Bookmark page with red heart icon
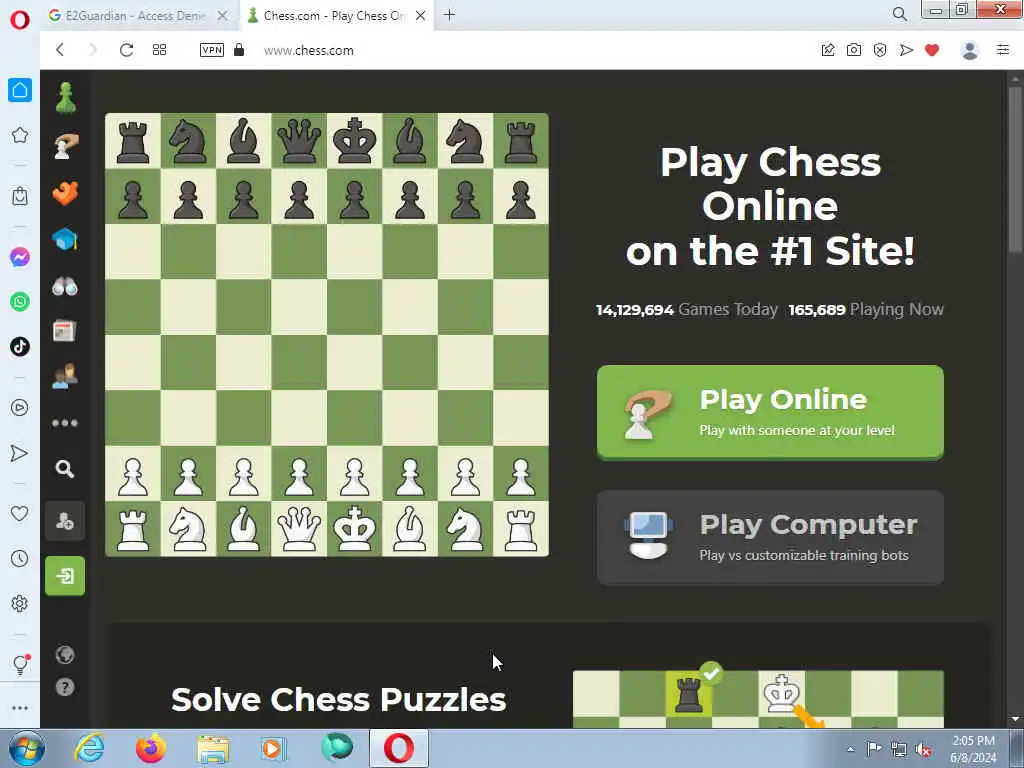1024x768 pixels. (932, 50)
